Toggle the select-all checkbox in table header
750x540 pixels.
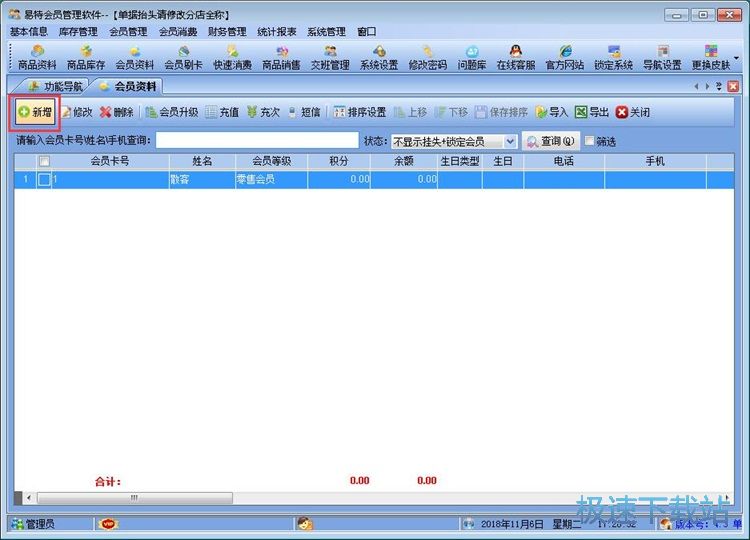[44, 161]
